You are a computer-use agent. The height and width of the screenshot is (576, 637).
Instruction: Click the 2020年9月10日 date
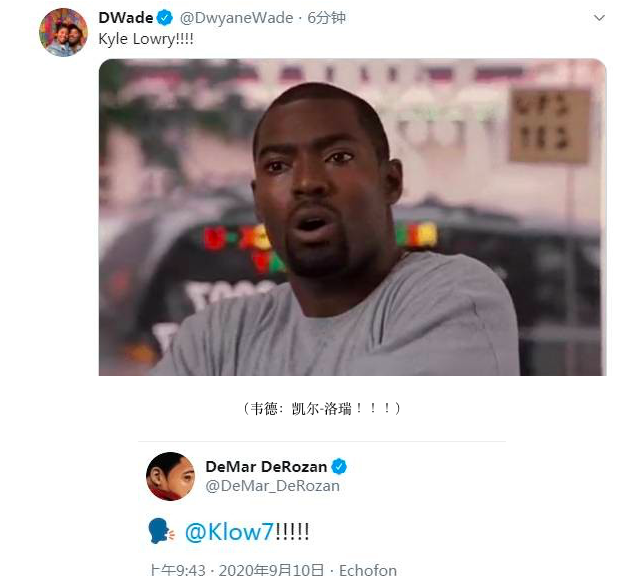(271, 570)
